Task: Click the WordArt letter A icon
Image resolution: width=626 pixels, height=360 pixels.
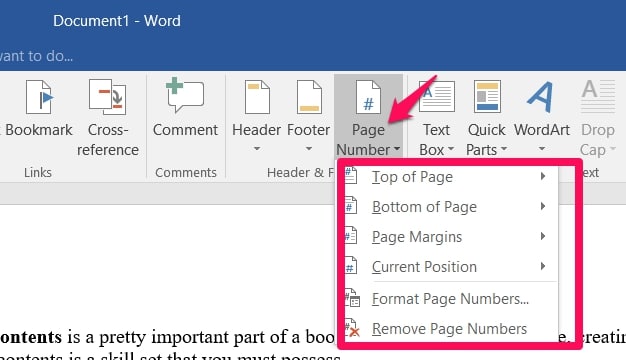Action: (x=541, y=97)
